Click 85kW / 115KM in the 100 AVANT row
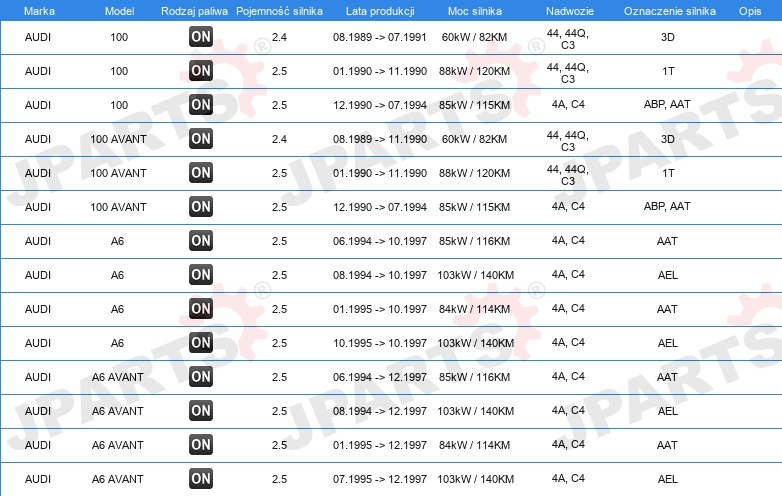782x496 pixels. point(474,207)
